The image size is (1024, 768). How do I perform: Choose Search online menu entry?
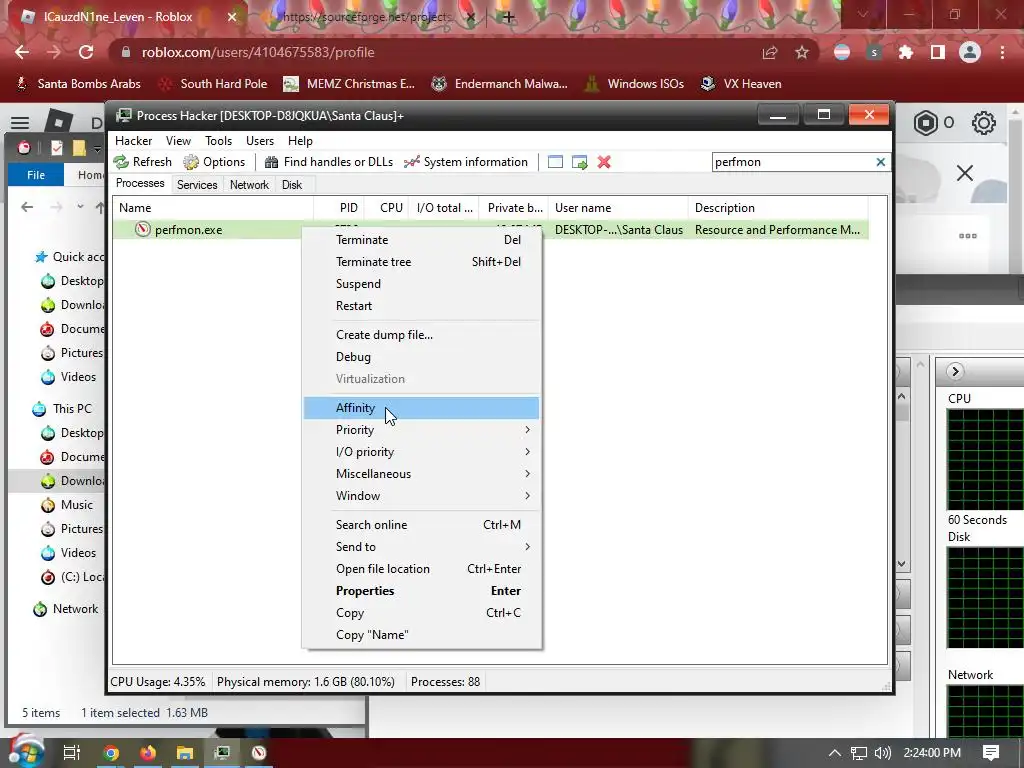coord(421,524)
